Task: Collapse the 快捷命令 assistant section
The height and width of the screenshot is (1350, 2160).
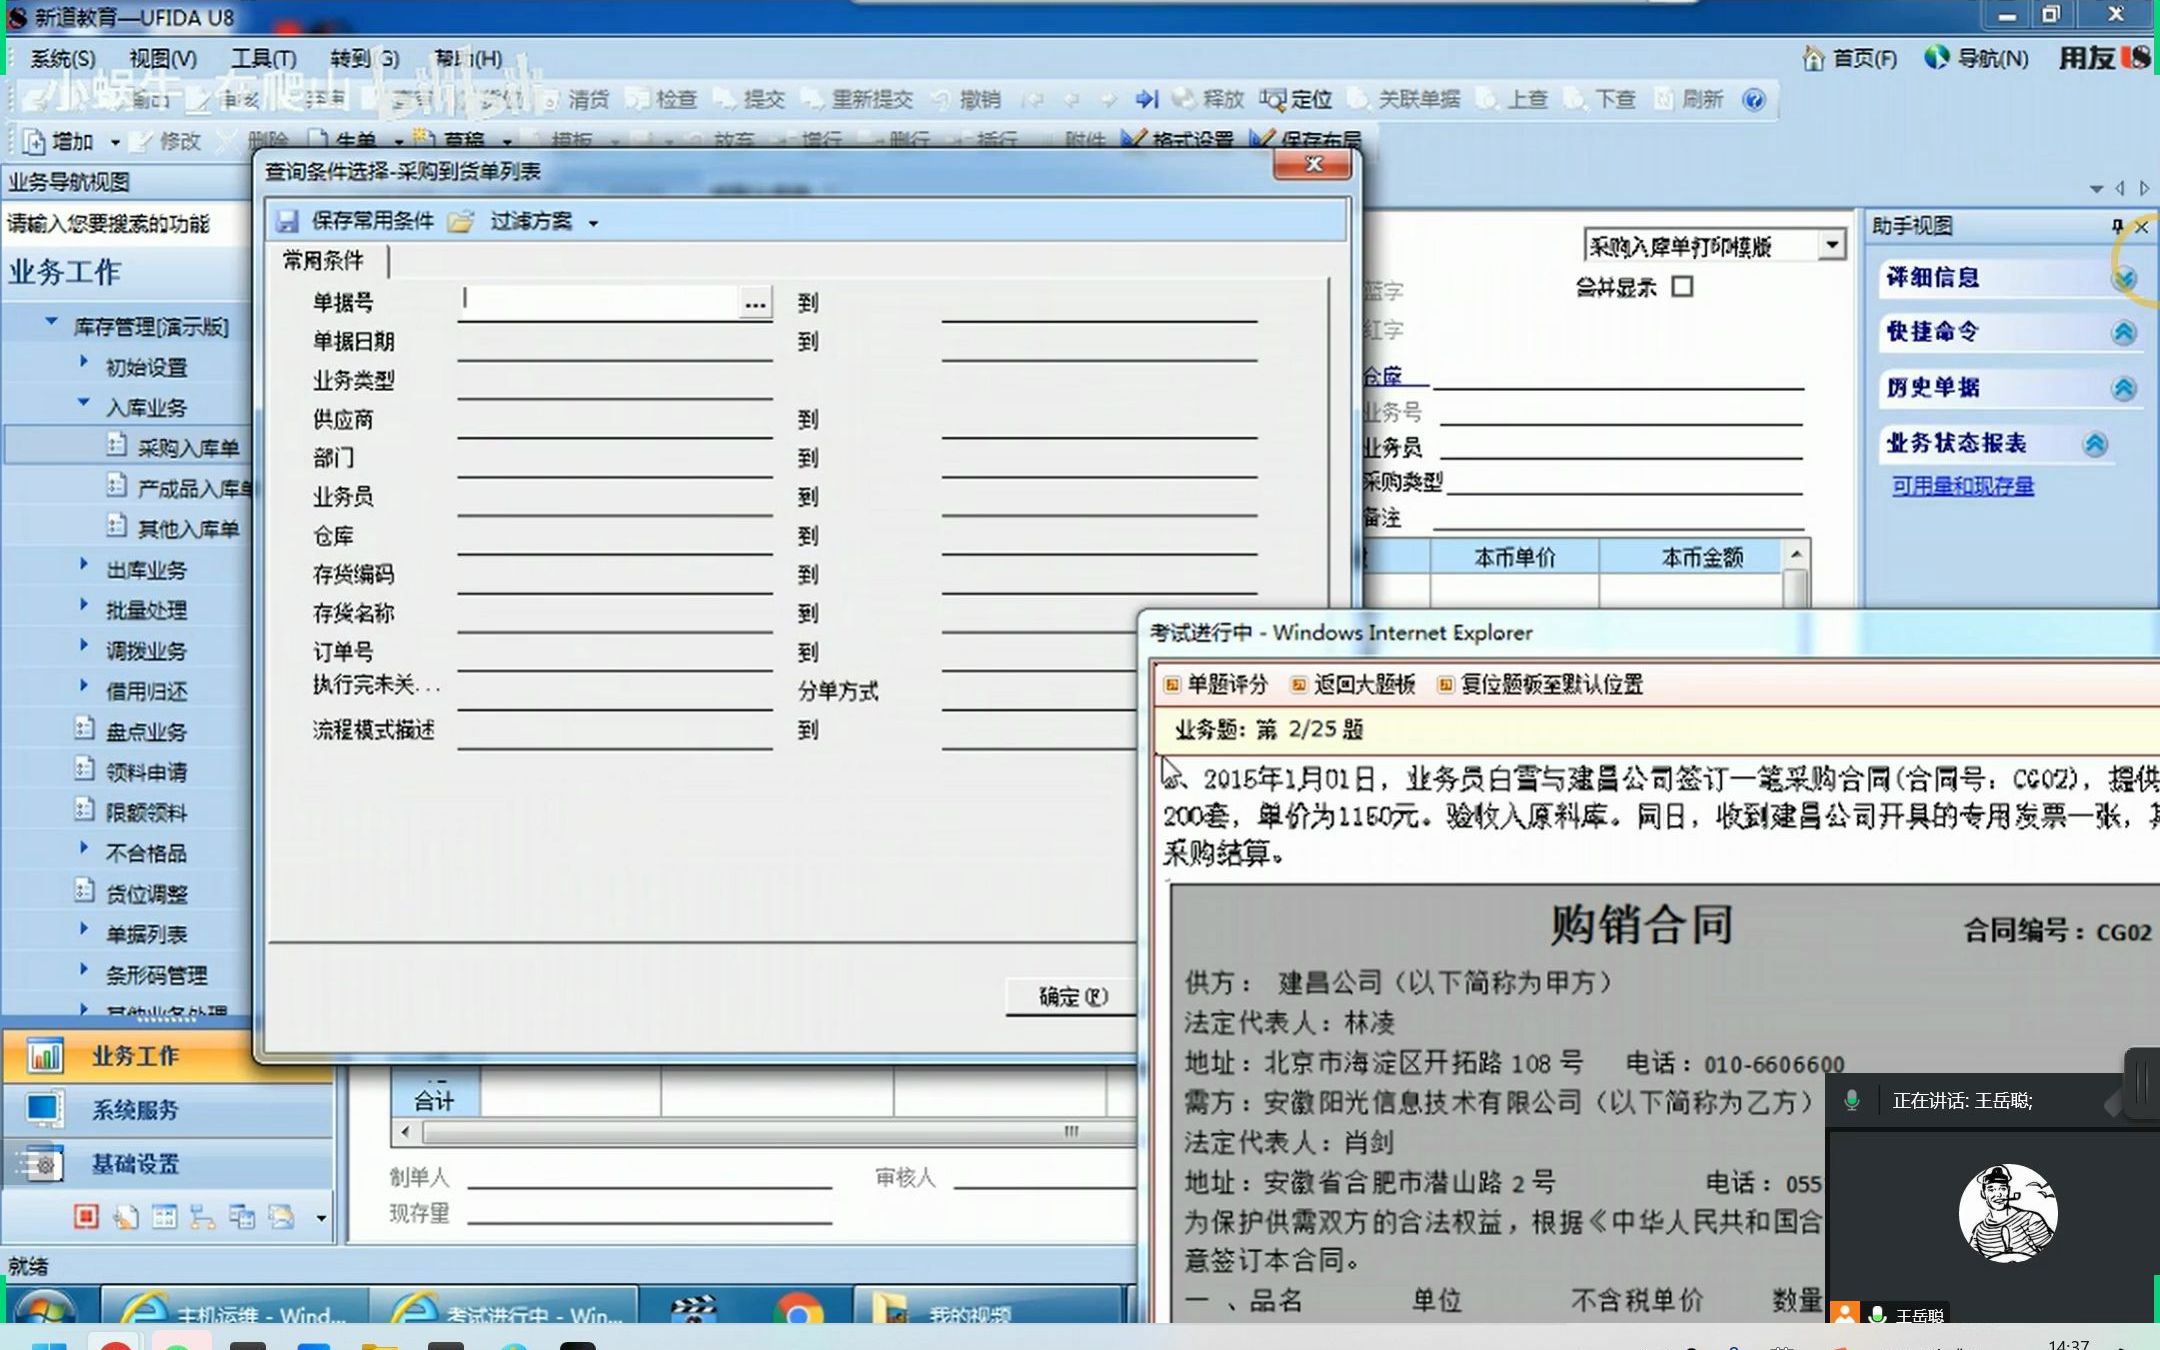Action: pos(2124,332)
